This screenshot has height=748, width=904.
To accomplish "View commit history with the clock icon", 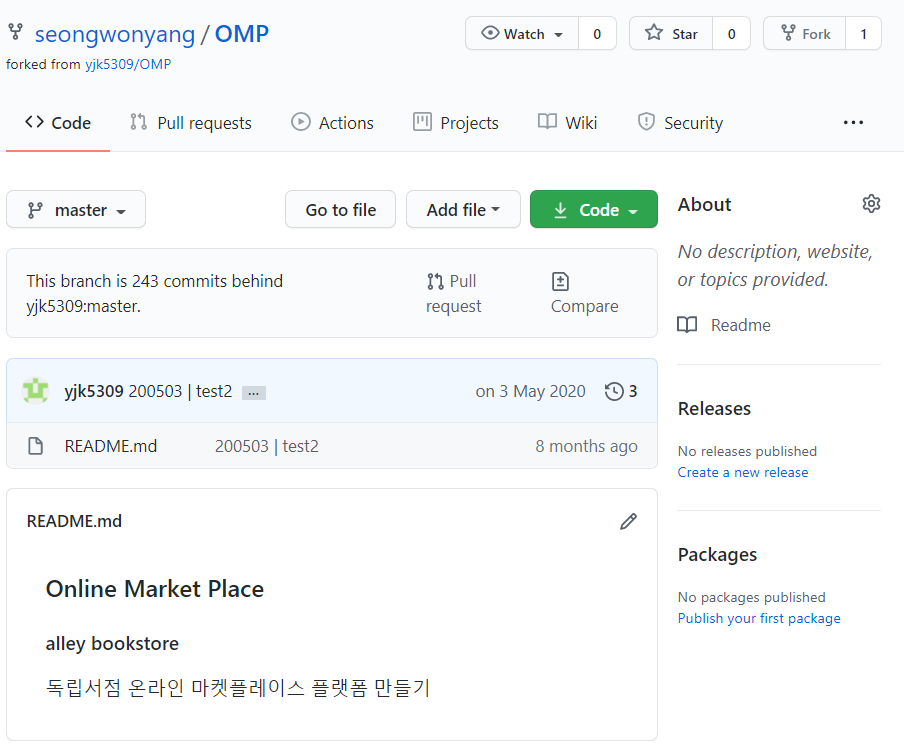I will (x=621, y=391).
